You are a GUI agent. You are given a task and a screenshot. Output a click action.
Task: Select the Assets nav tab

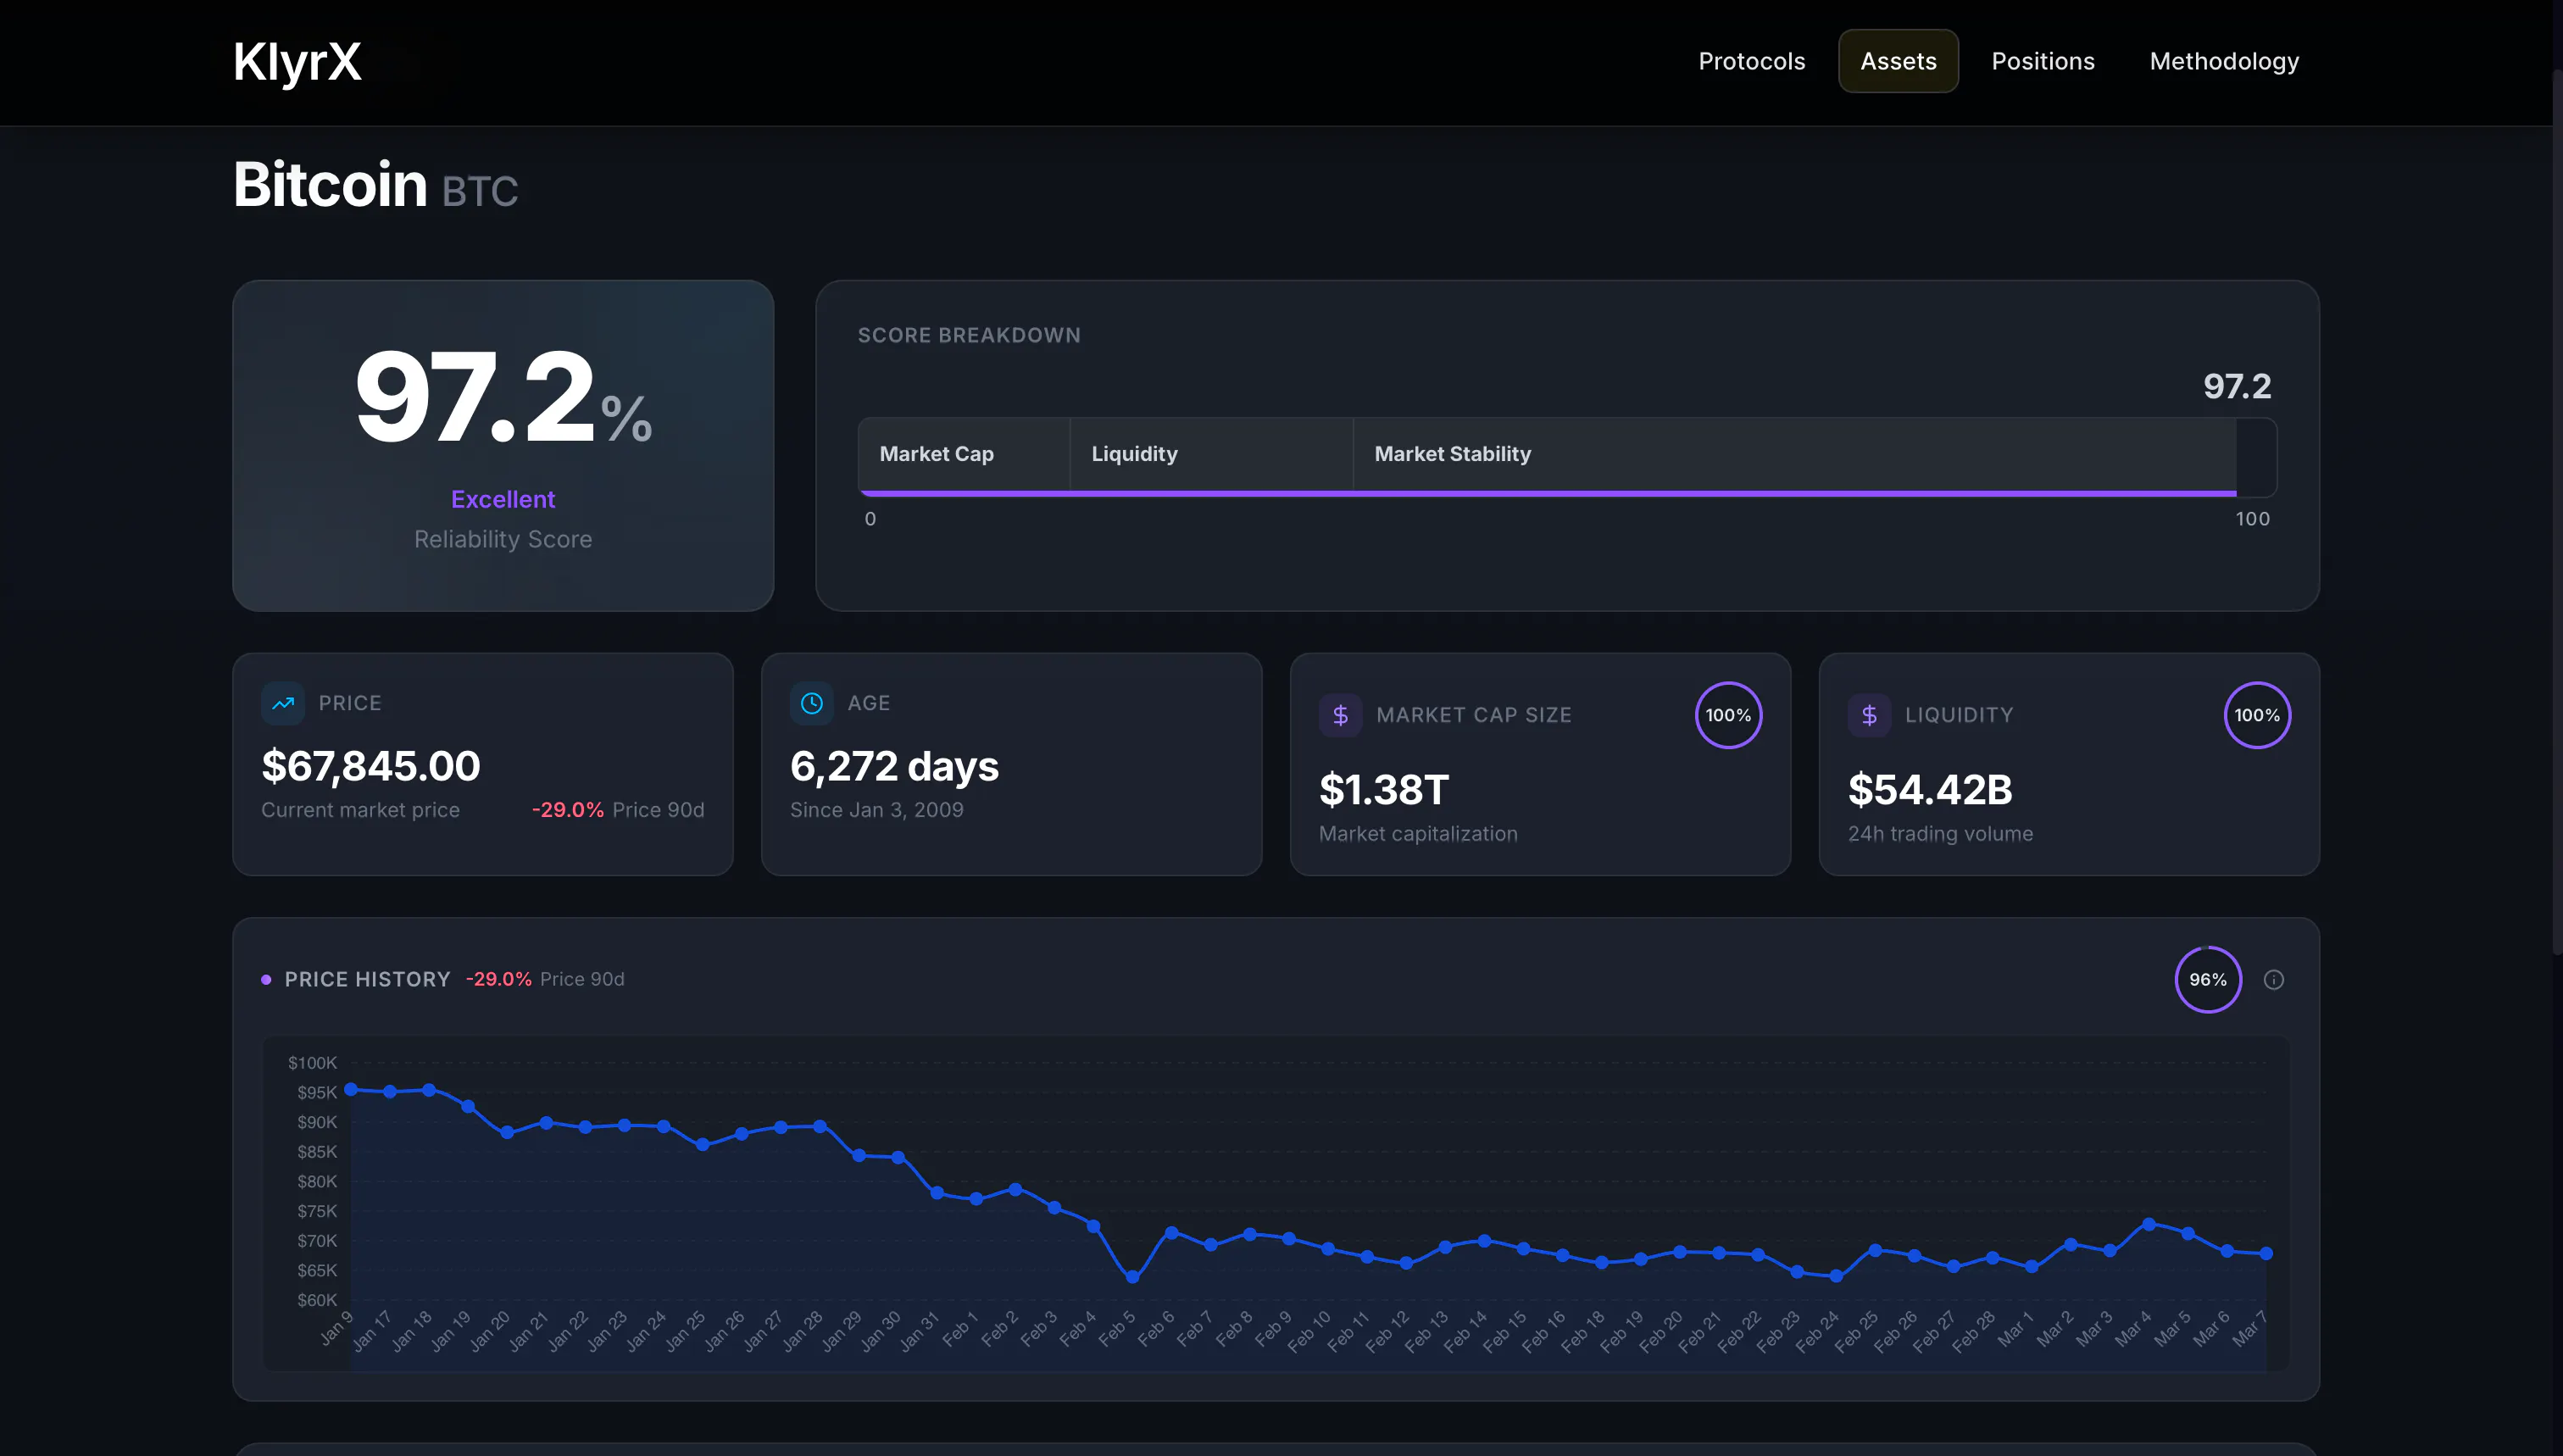coord(1898,61)
